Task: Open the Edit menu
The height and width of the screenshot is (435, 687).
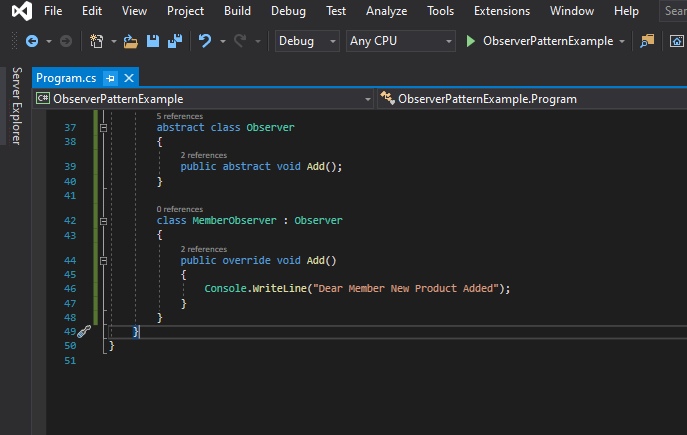Action: tap(92, 11)
